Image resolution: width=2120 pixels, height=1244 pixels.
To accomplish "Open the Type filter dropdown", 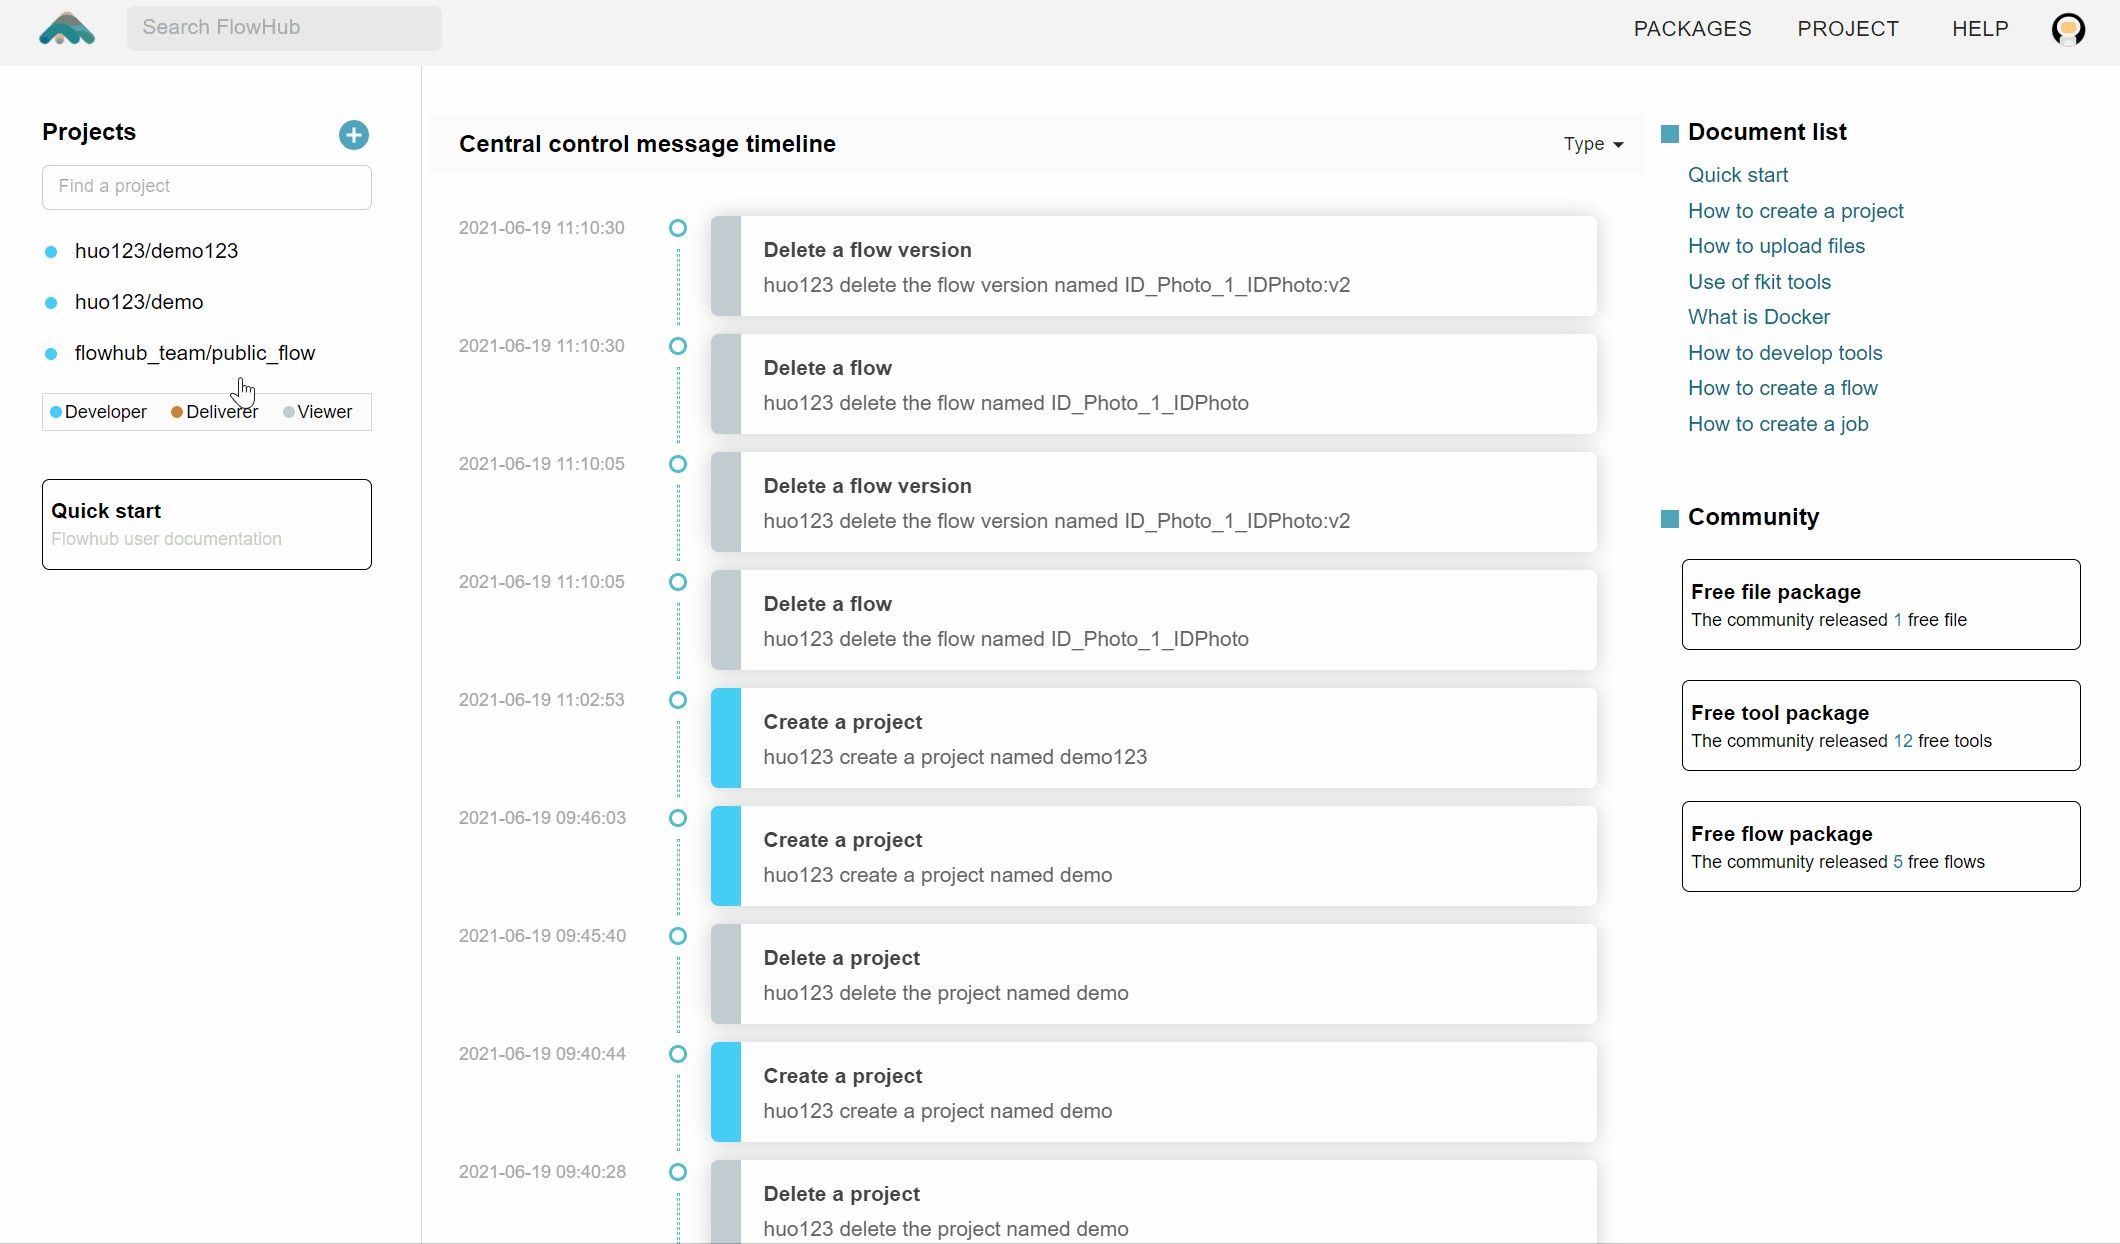I will 1592,144.
